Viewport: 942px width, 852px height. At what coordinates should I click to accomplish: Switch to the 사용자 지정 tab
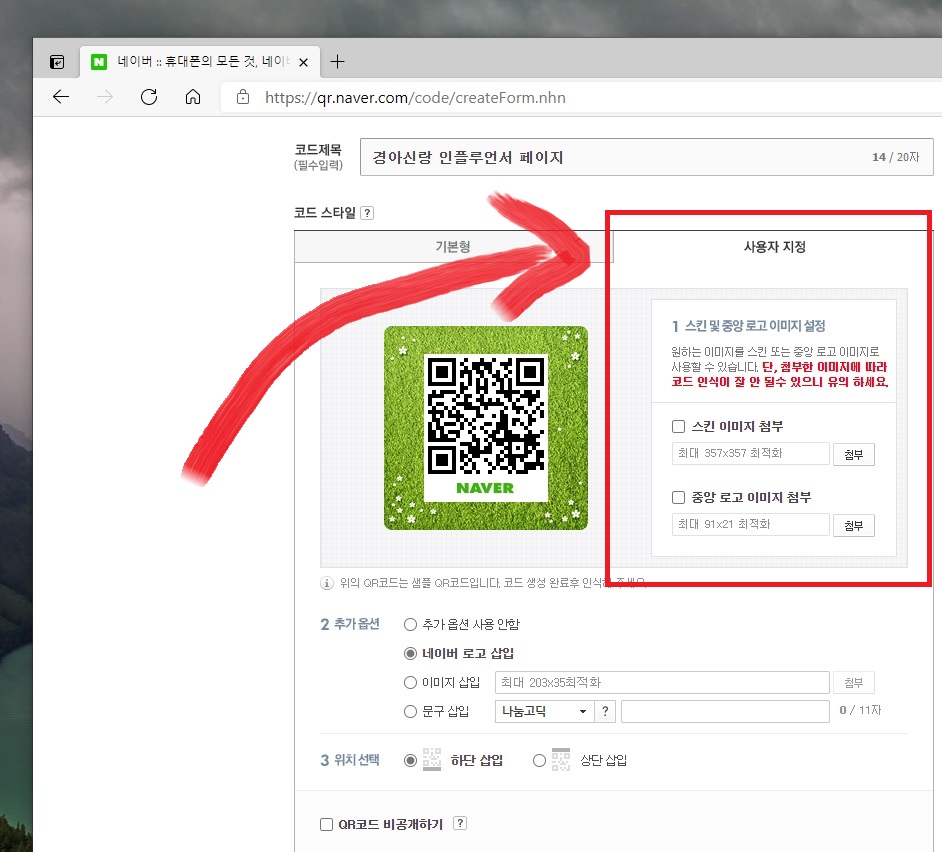point(774,246)
